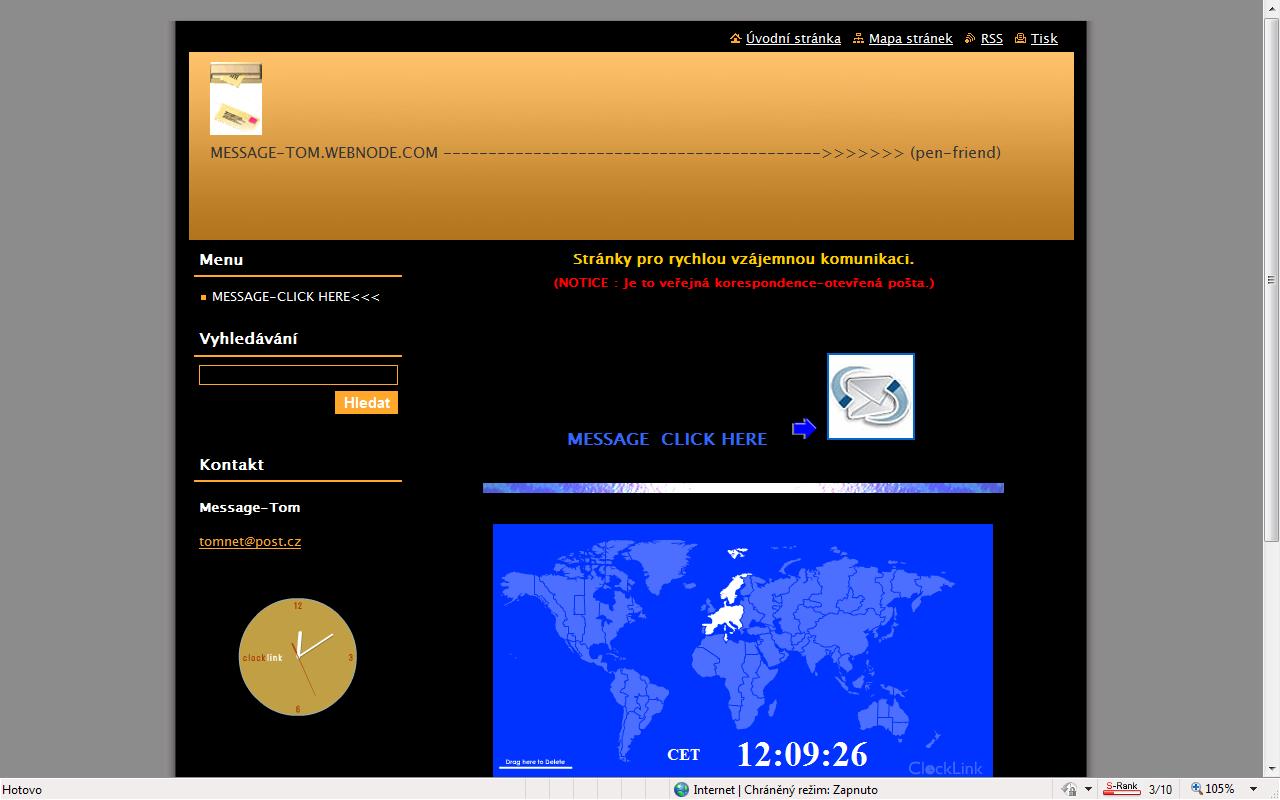The height and width of the screenshot is (800, 1280).
Task: Click the site logo image in the header
Action: 236,99
